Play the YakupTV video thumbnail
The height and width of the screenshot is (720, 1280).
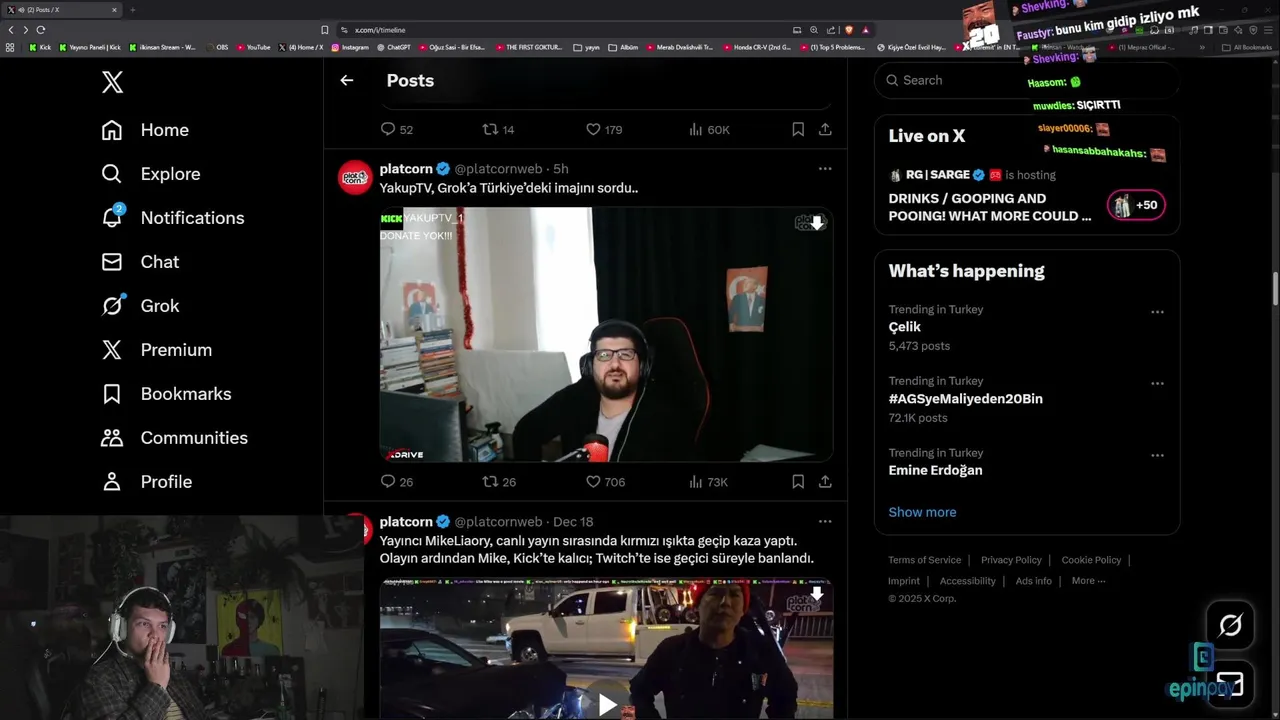(x=606, y=334)
